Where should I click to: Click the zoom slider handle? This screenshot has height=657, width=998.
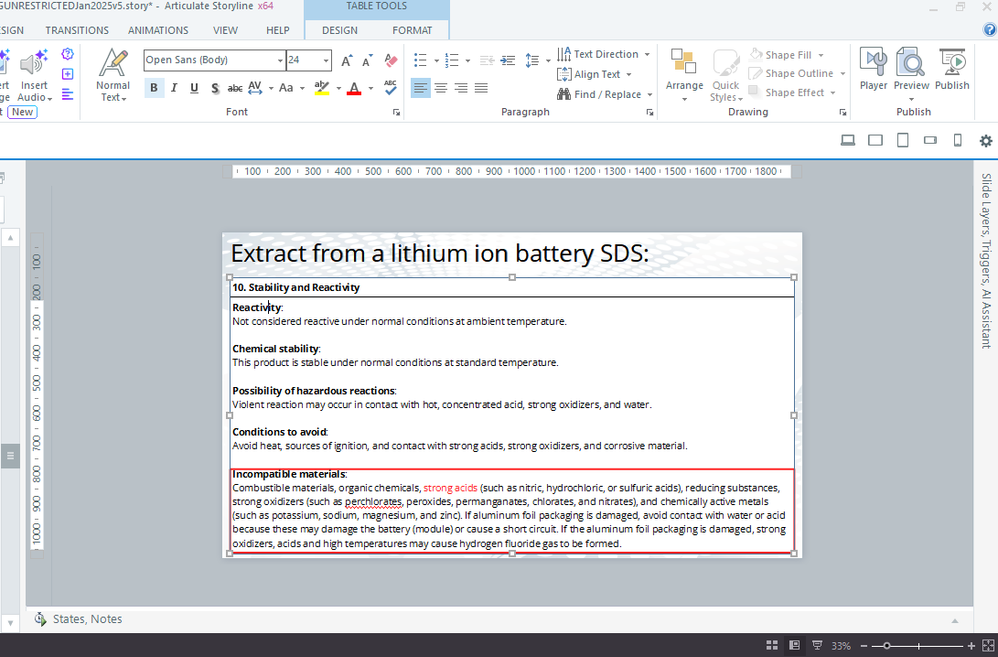pos(887,646)
